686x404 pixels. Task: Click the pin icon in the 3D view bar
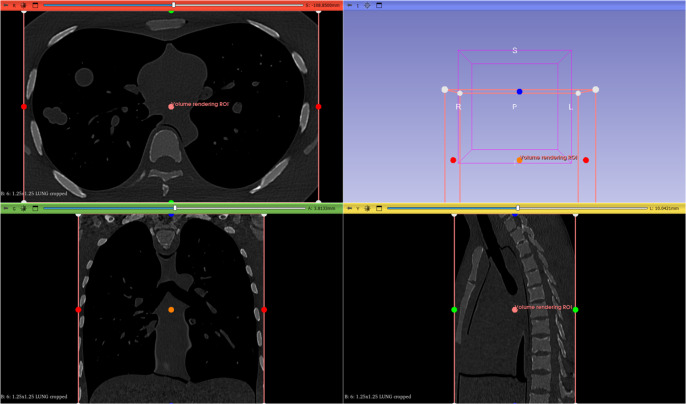(x=350, y=5)
